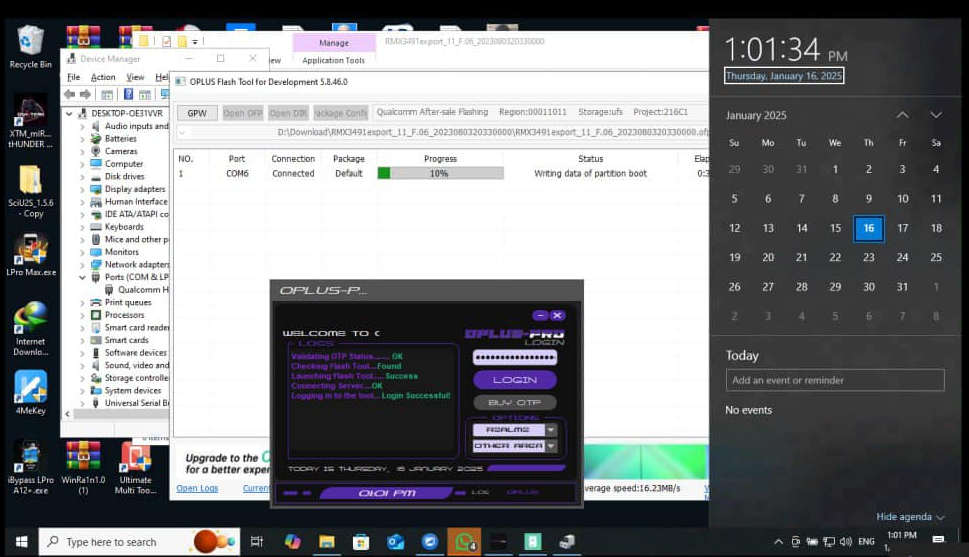Open File Explorer from the taskbar
This screenshot has width=969, height=557.
coord(326,542)
